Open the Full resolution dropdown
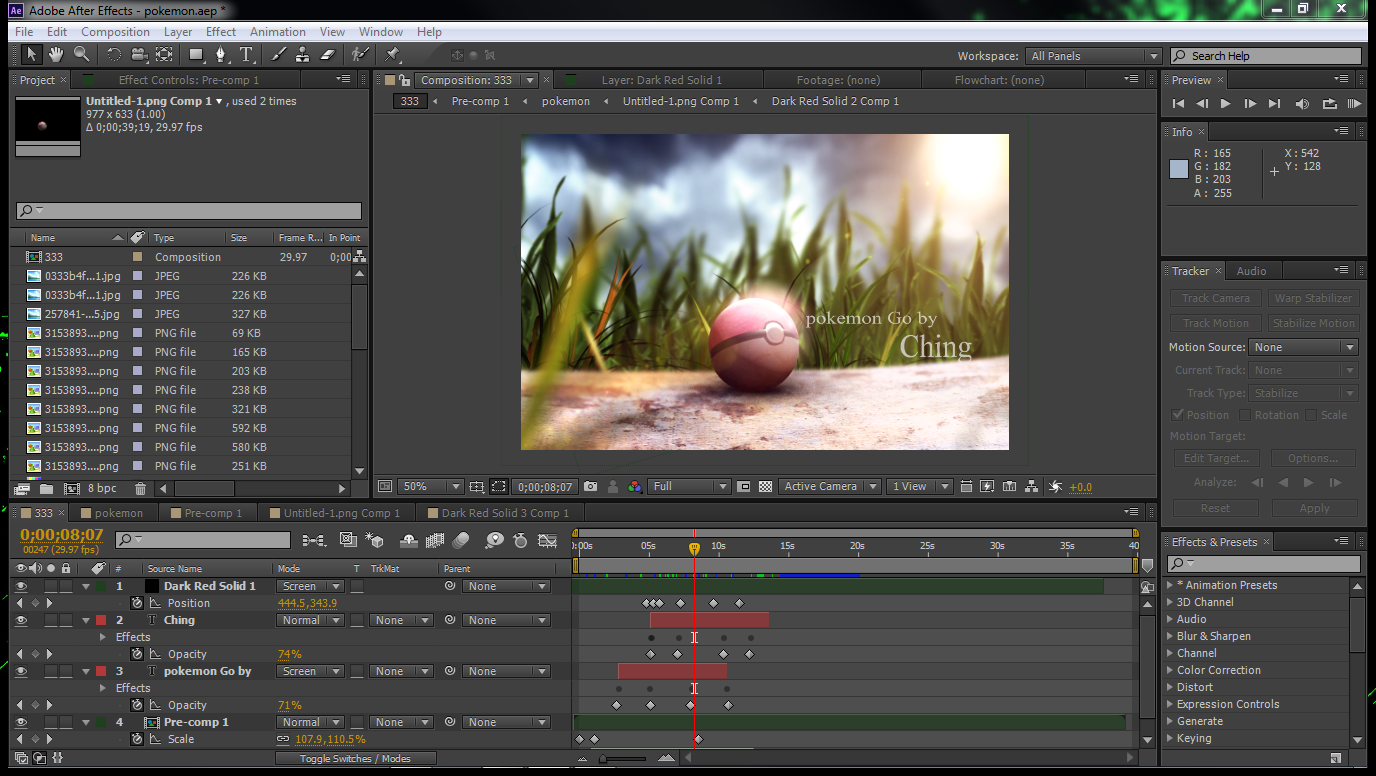The height and width of the screenshot is (776, 1376). pos(690,487)
